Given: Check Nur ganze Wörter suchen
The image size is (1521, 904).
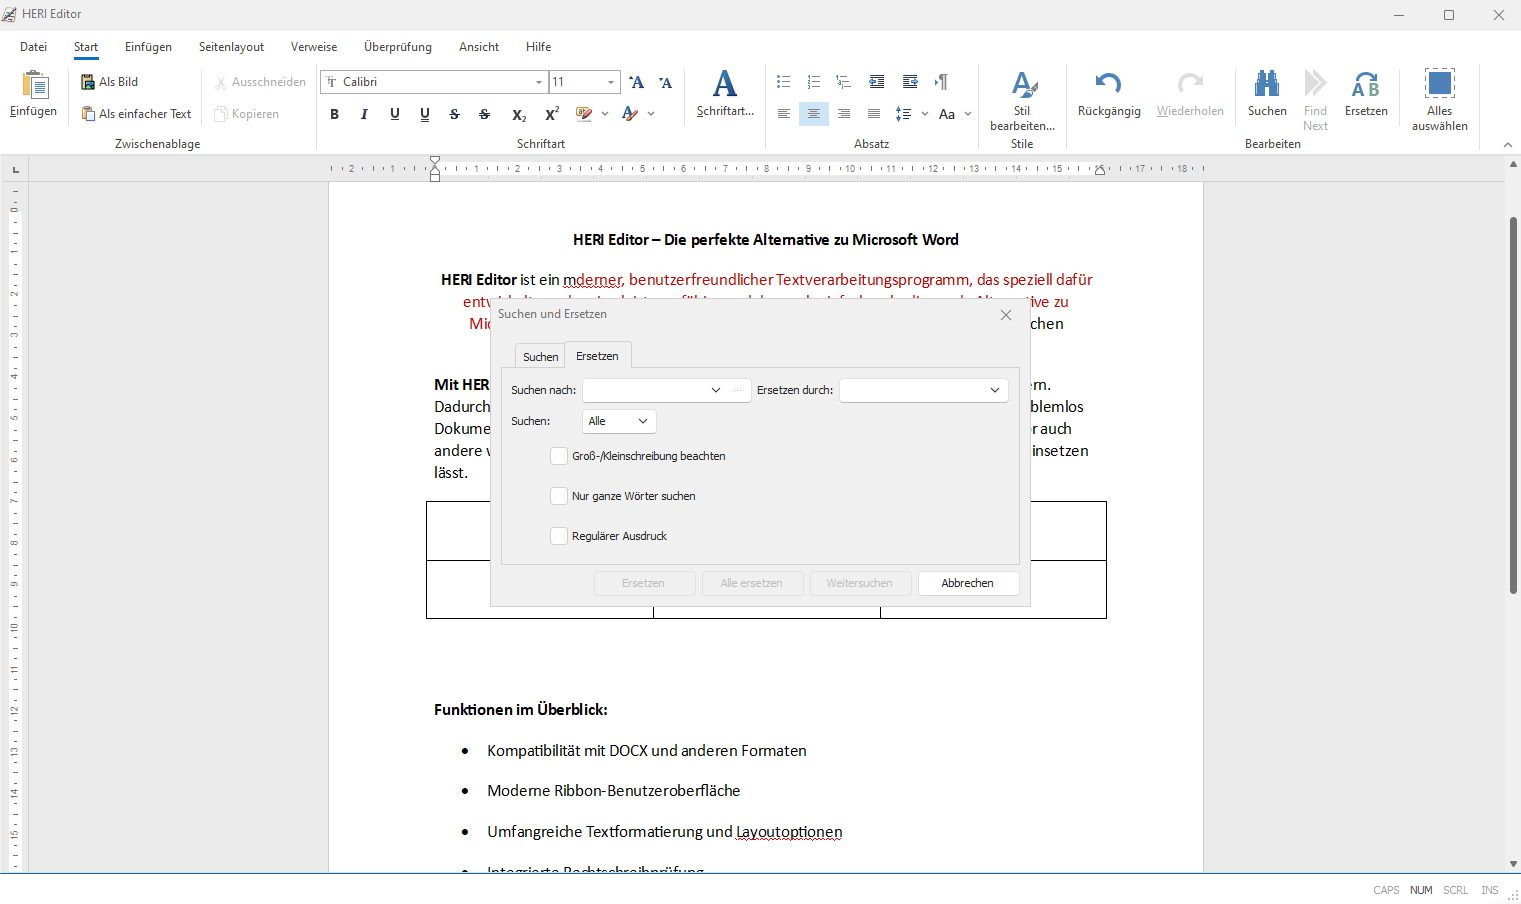Looking at the screenshot, I should point(559,496).
